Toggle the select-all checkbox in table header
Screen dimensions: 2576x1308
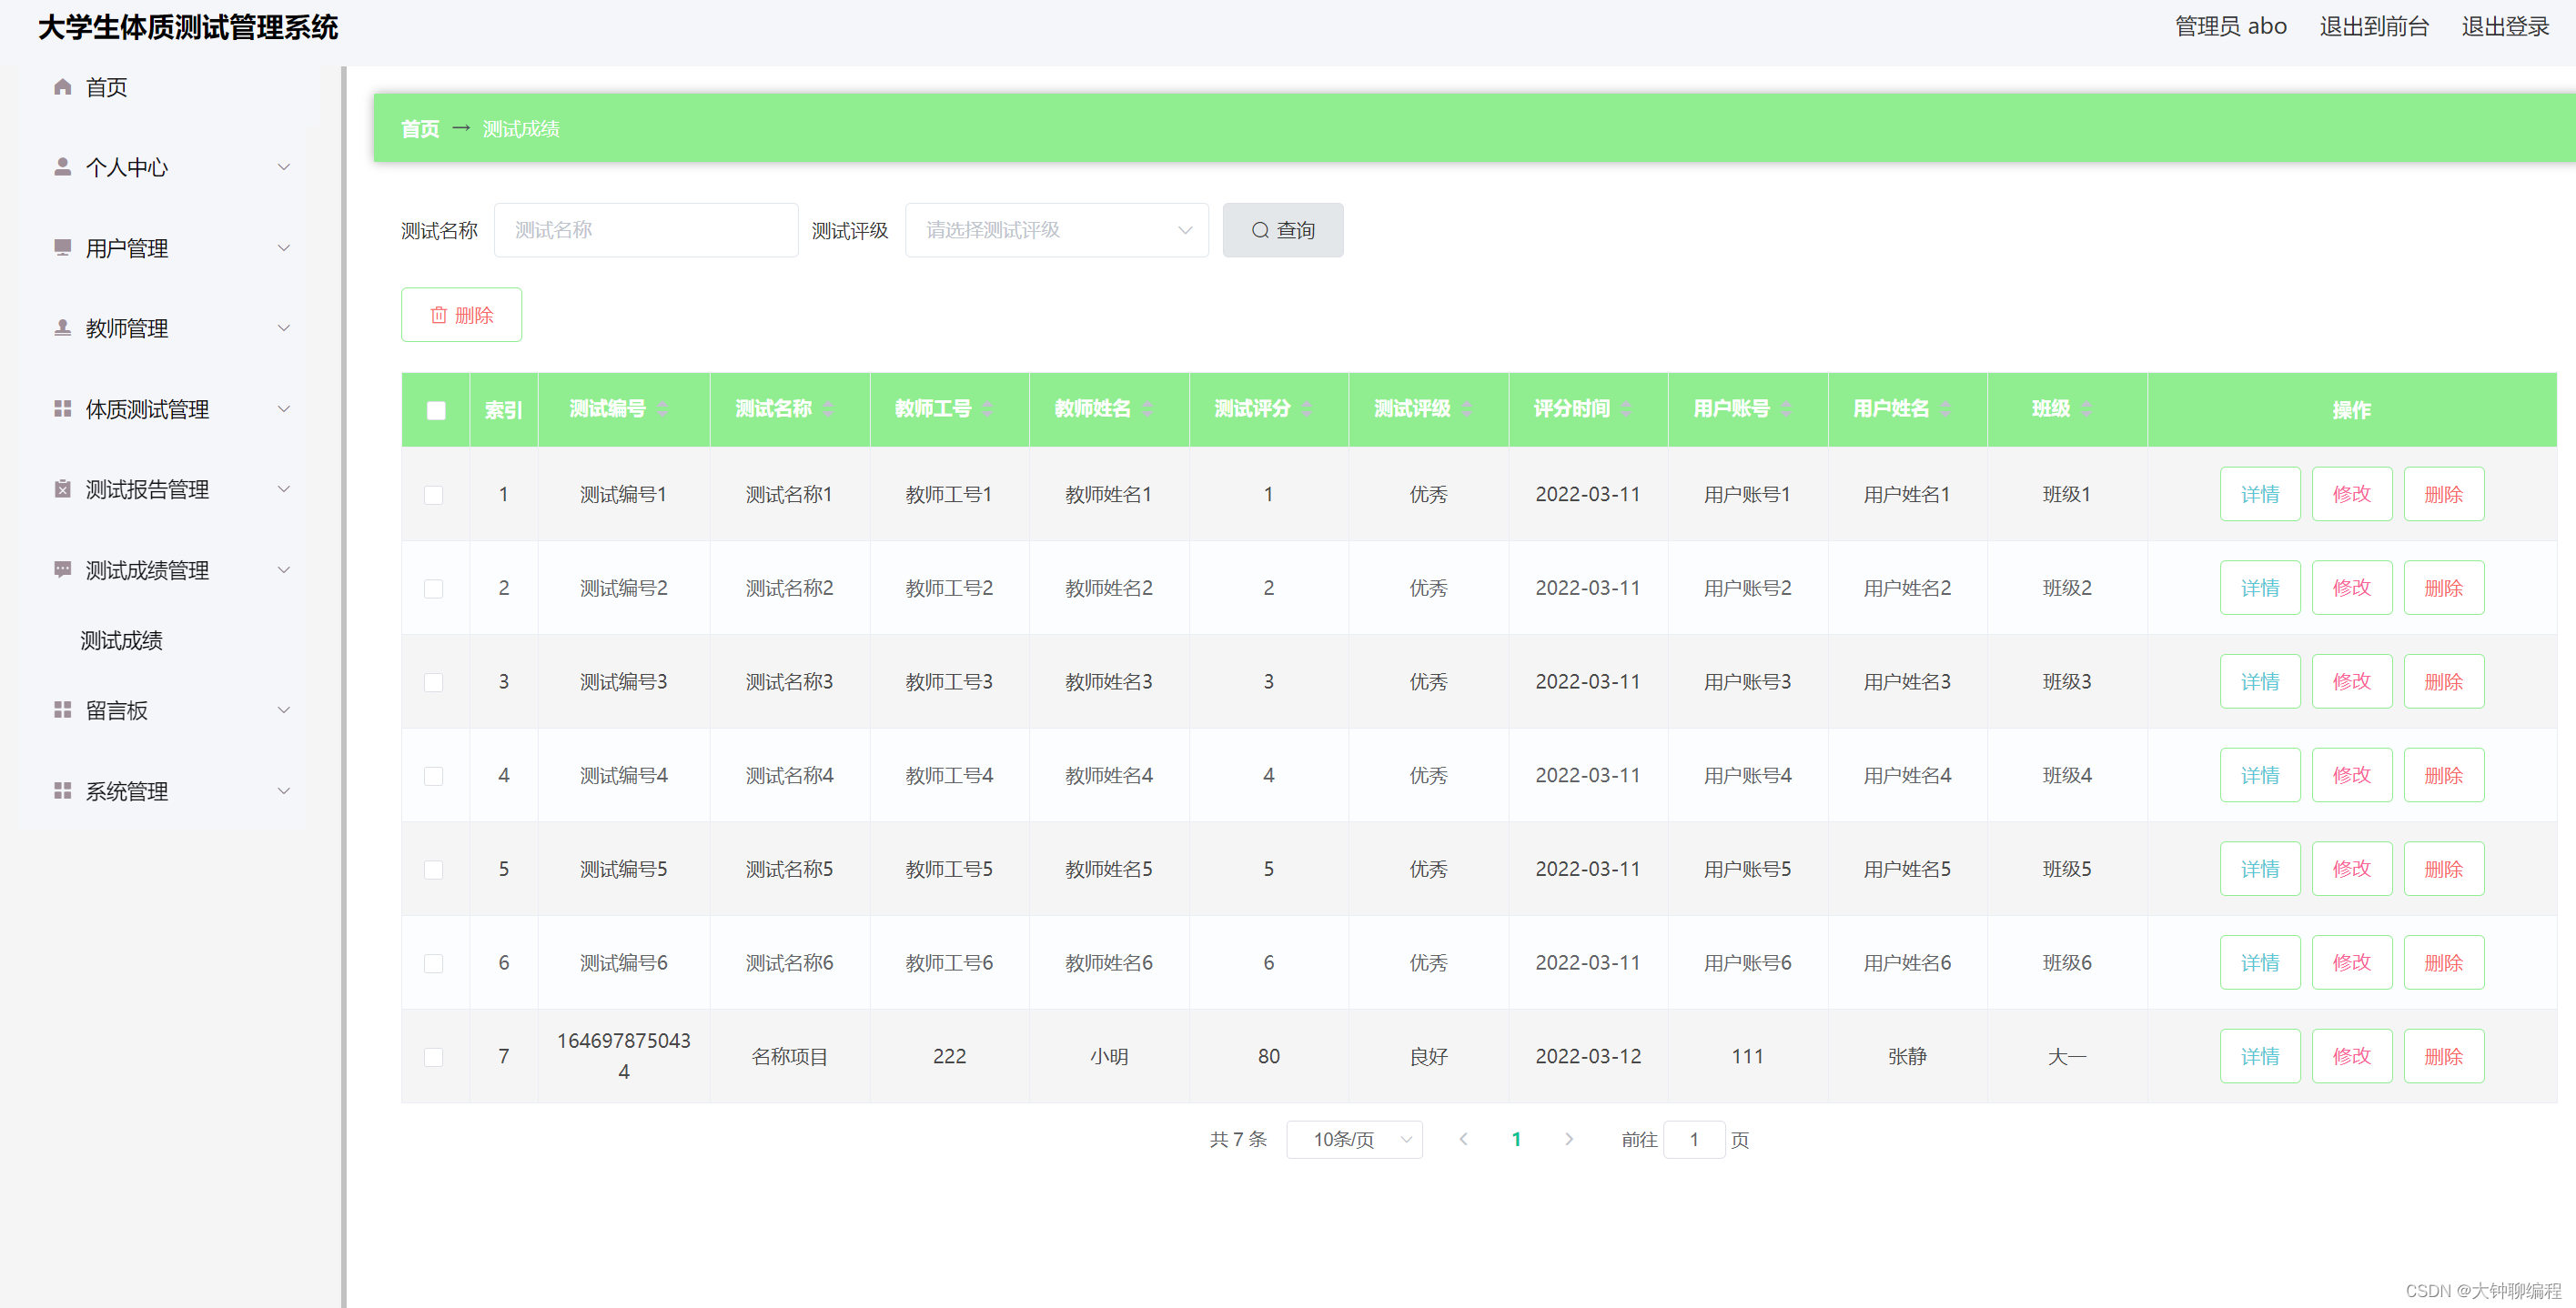point(436,410)
